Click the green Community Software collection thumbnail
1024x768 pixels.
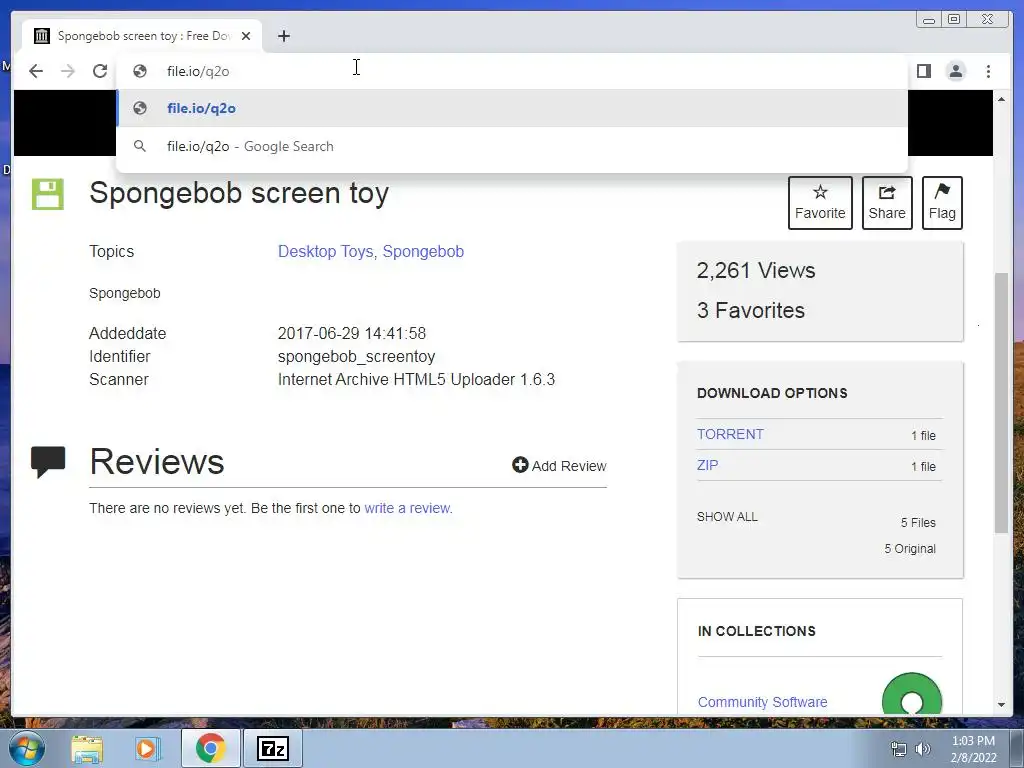[x=912, y=695]
